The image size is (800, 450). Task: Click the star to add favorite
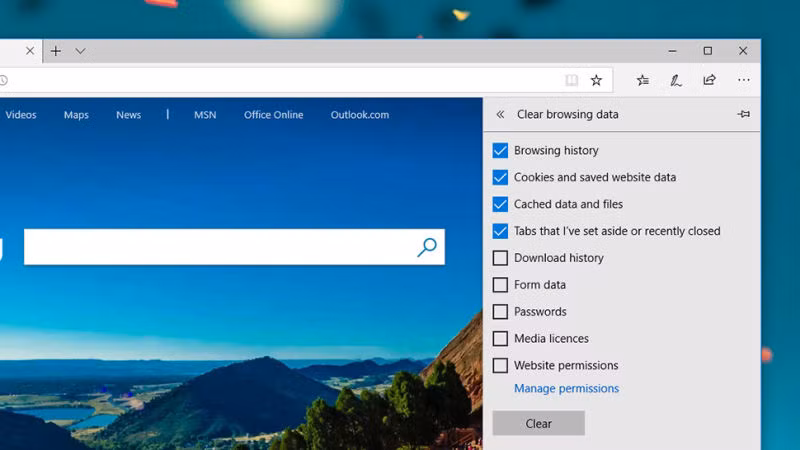(x=596, y=80)
